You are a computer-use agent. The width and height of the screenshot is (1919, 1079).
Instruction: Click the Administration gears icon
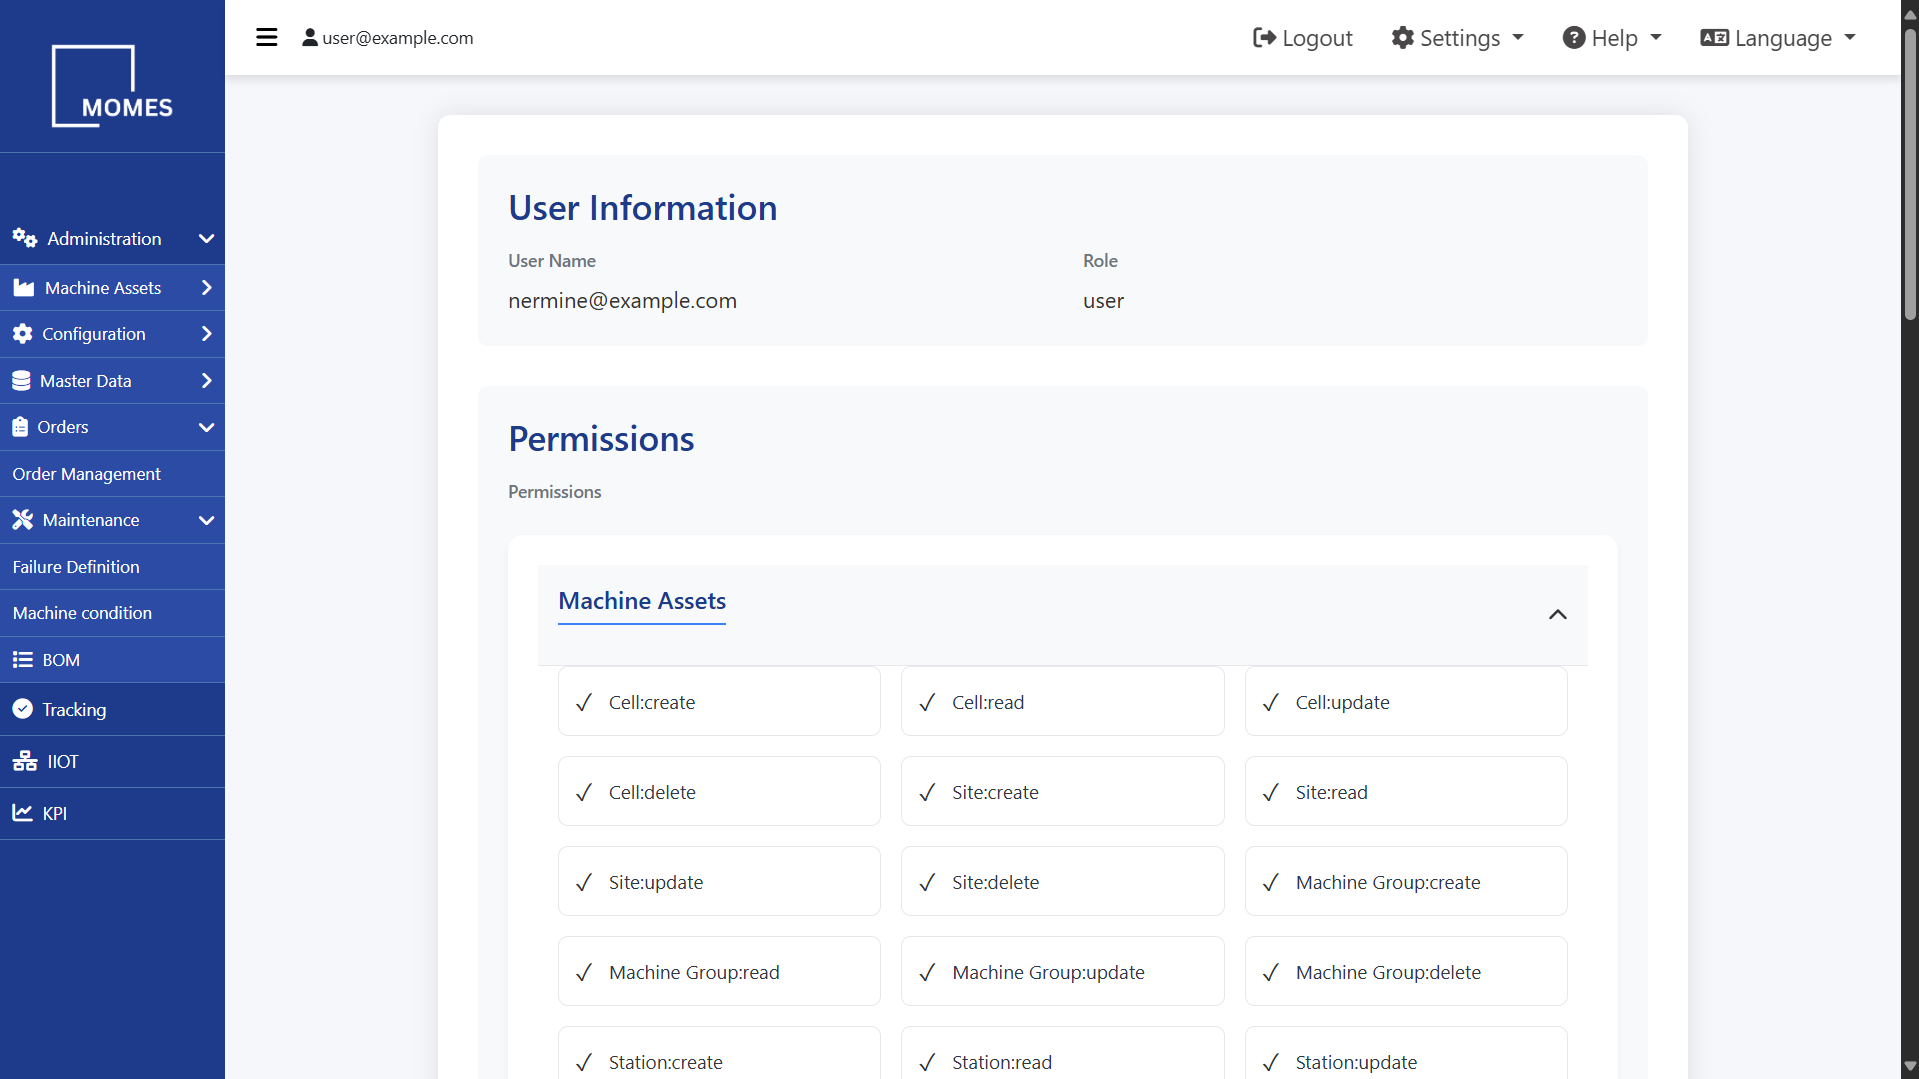pos(25,238)
